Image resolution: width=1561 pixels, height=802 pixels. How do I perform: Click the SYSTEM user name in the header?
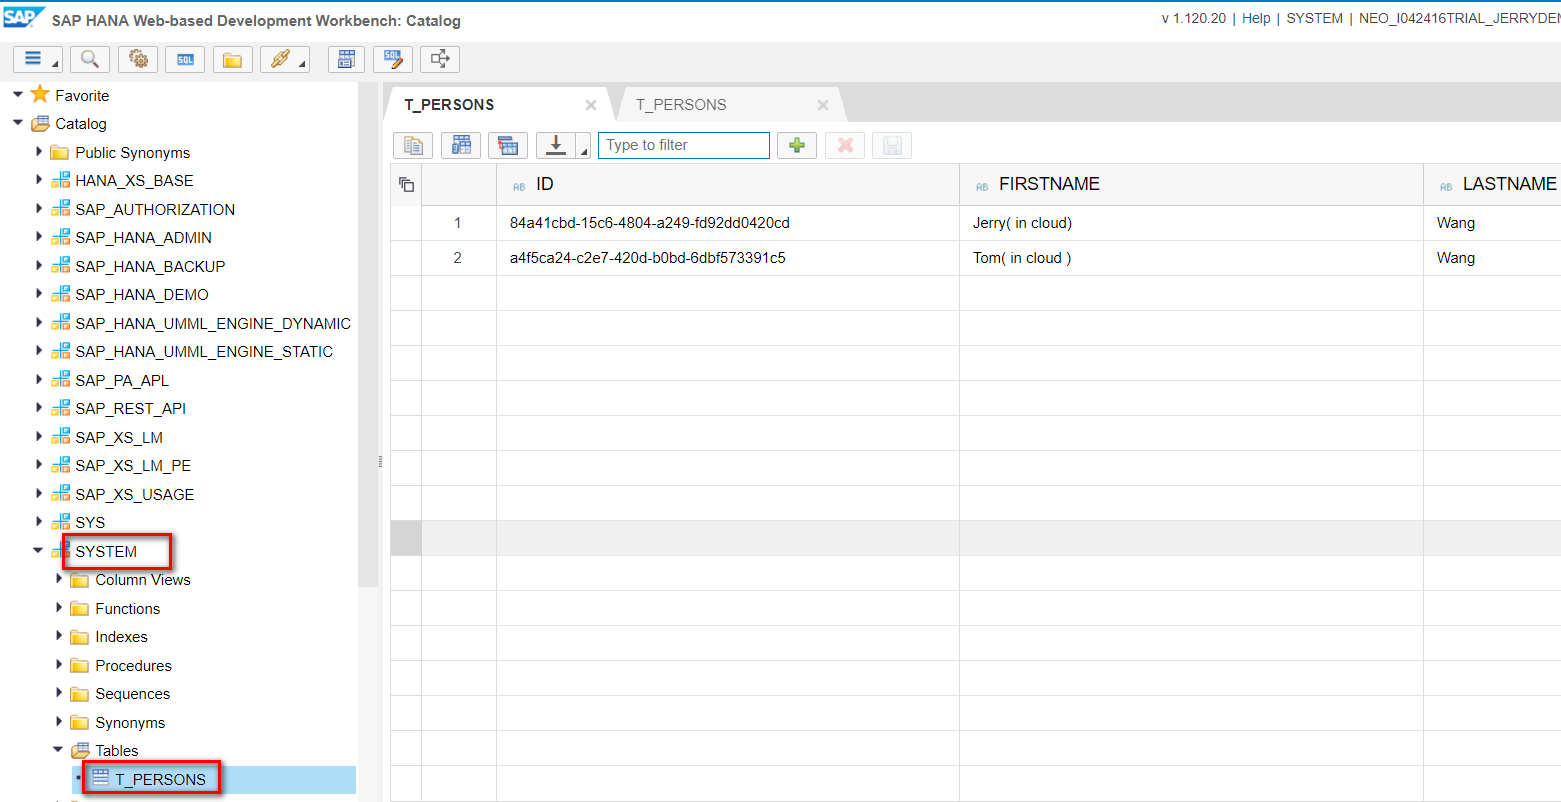coord(1314,18)
